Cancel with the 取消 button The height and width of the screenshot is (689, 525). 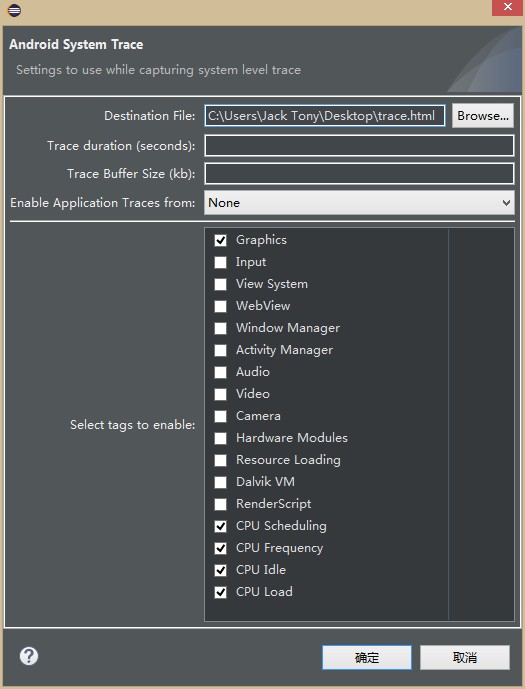[465, 657]
